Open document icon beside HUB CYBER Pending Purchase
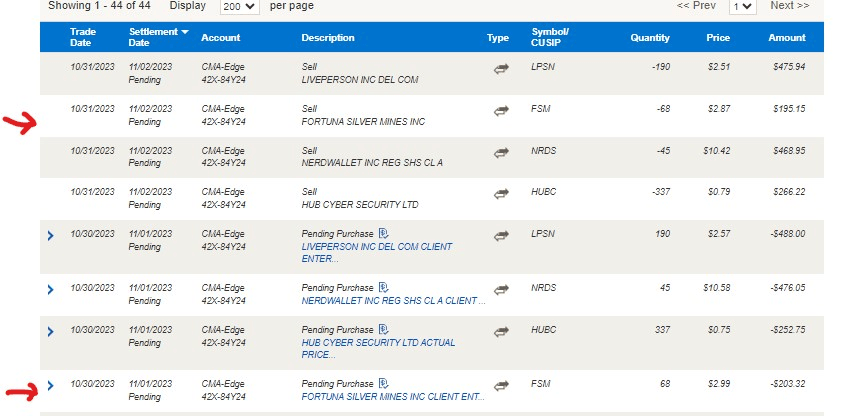Viewport: 867px width, 416px height. coord(383,329)
